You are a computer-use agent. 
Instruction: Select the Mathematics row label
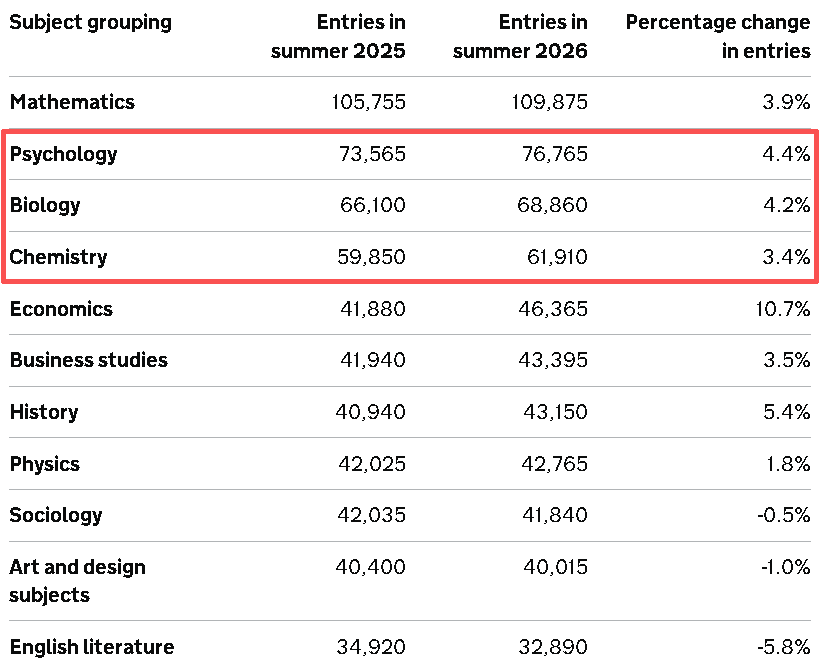72,102
